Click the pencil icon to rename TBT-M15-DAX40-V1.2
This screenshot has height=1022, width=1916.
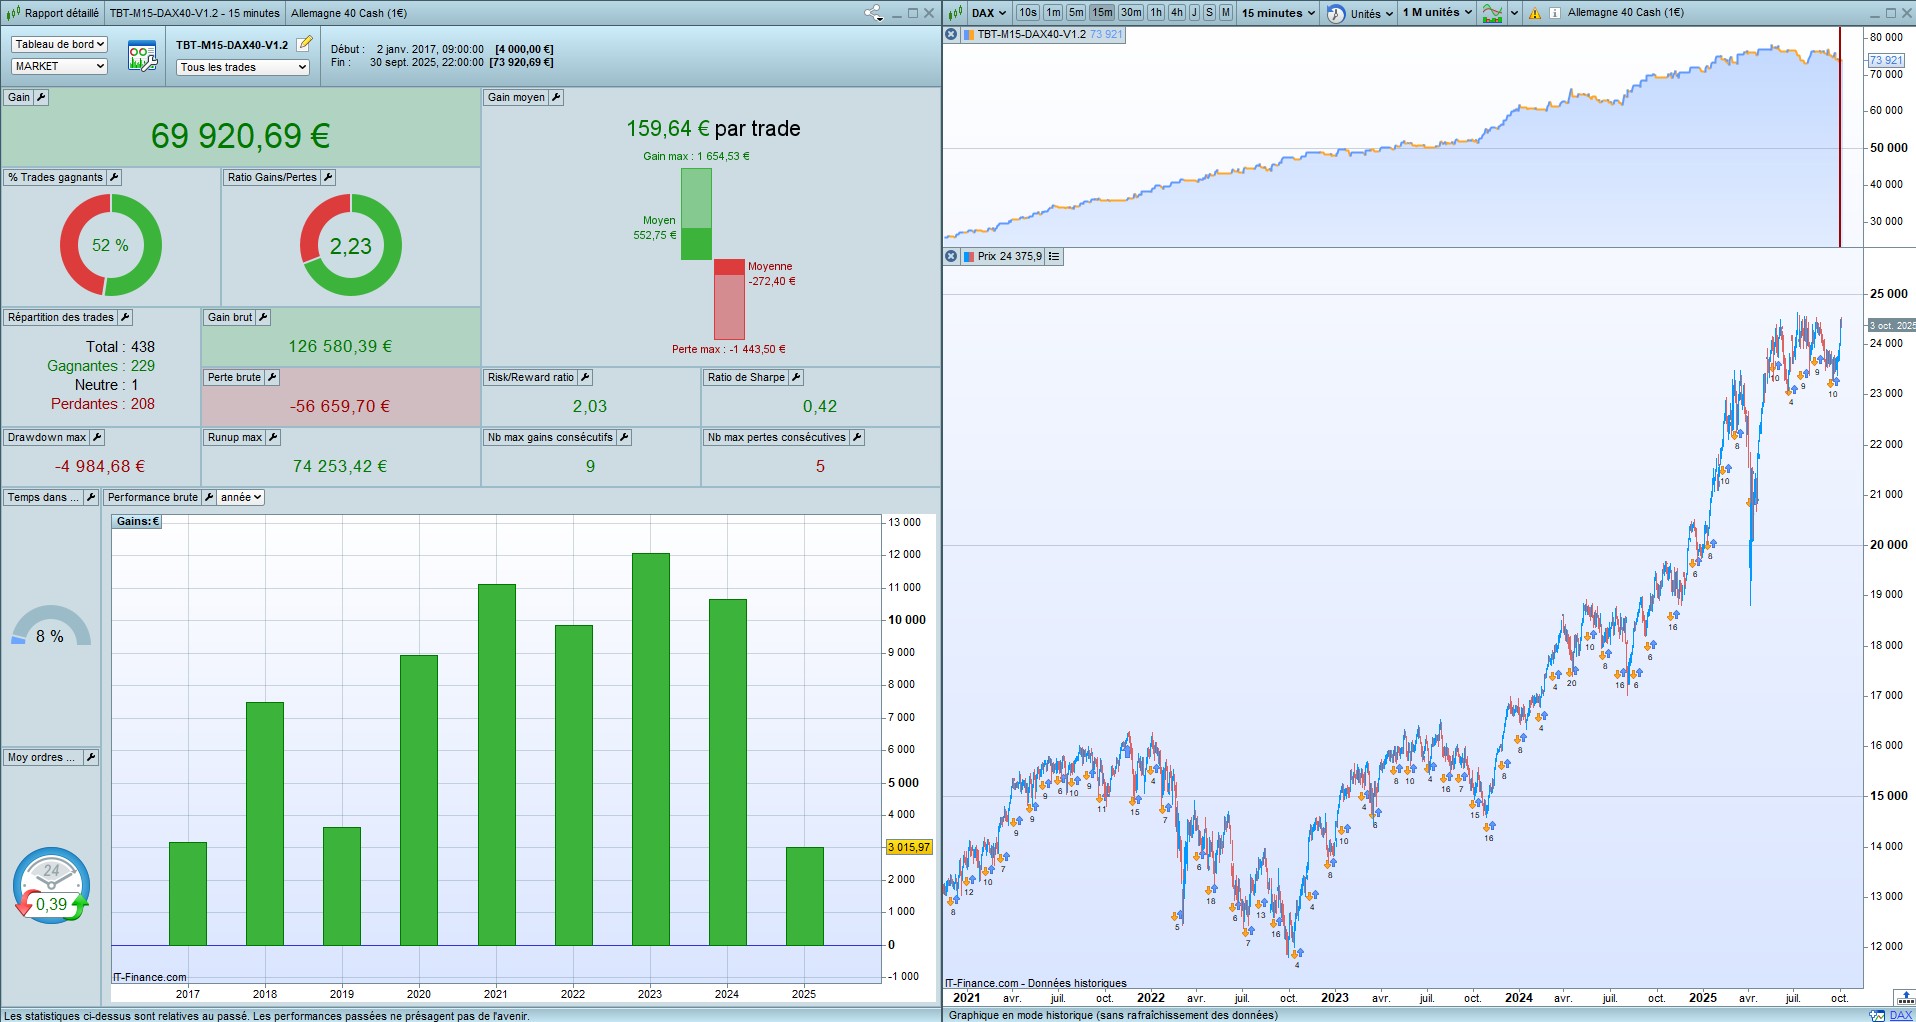pos(305,44)
